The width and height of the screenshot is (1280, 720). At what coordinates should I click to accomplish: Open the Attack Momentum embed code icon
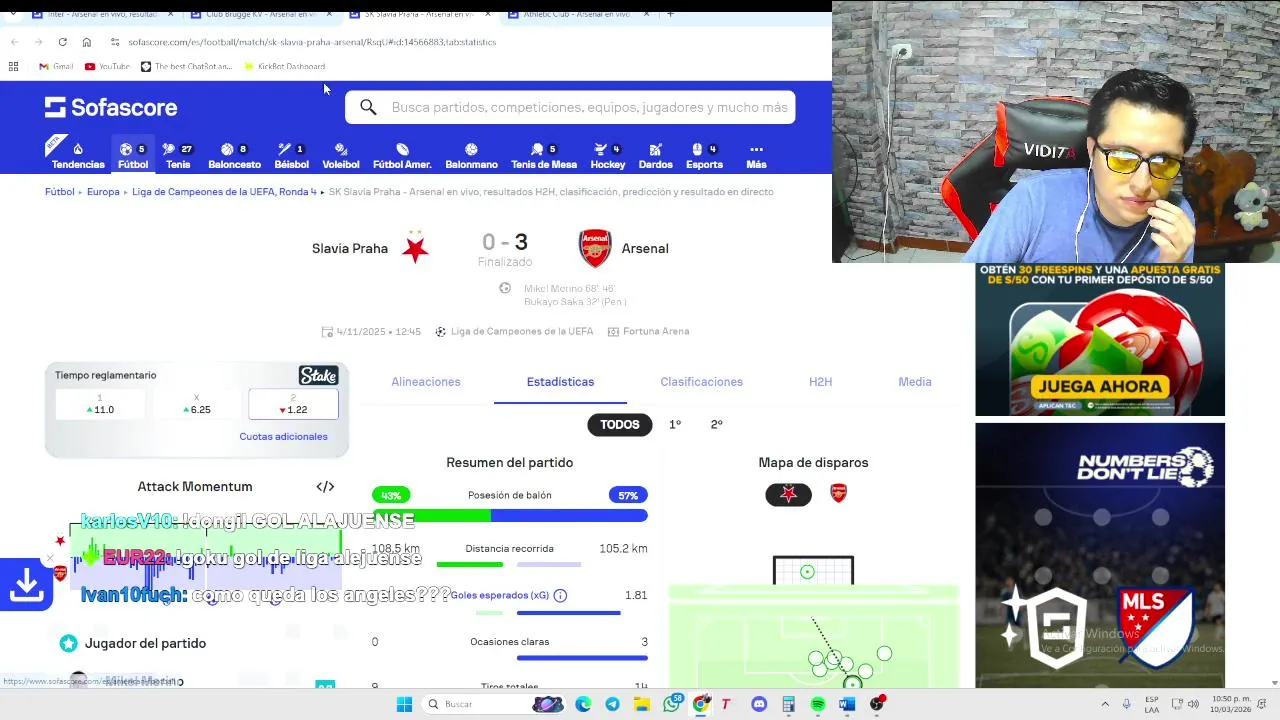(325, 487)
